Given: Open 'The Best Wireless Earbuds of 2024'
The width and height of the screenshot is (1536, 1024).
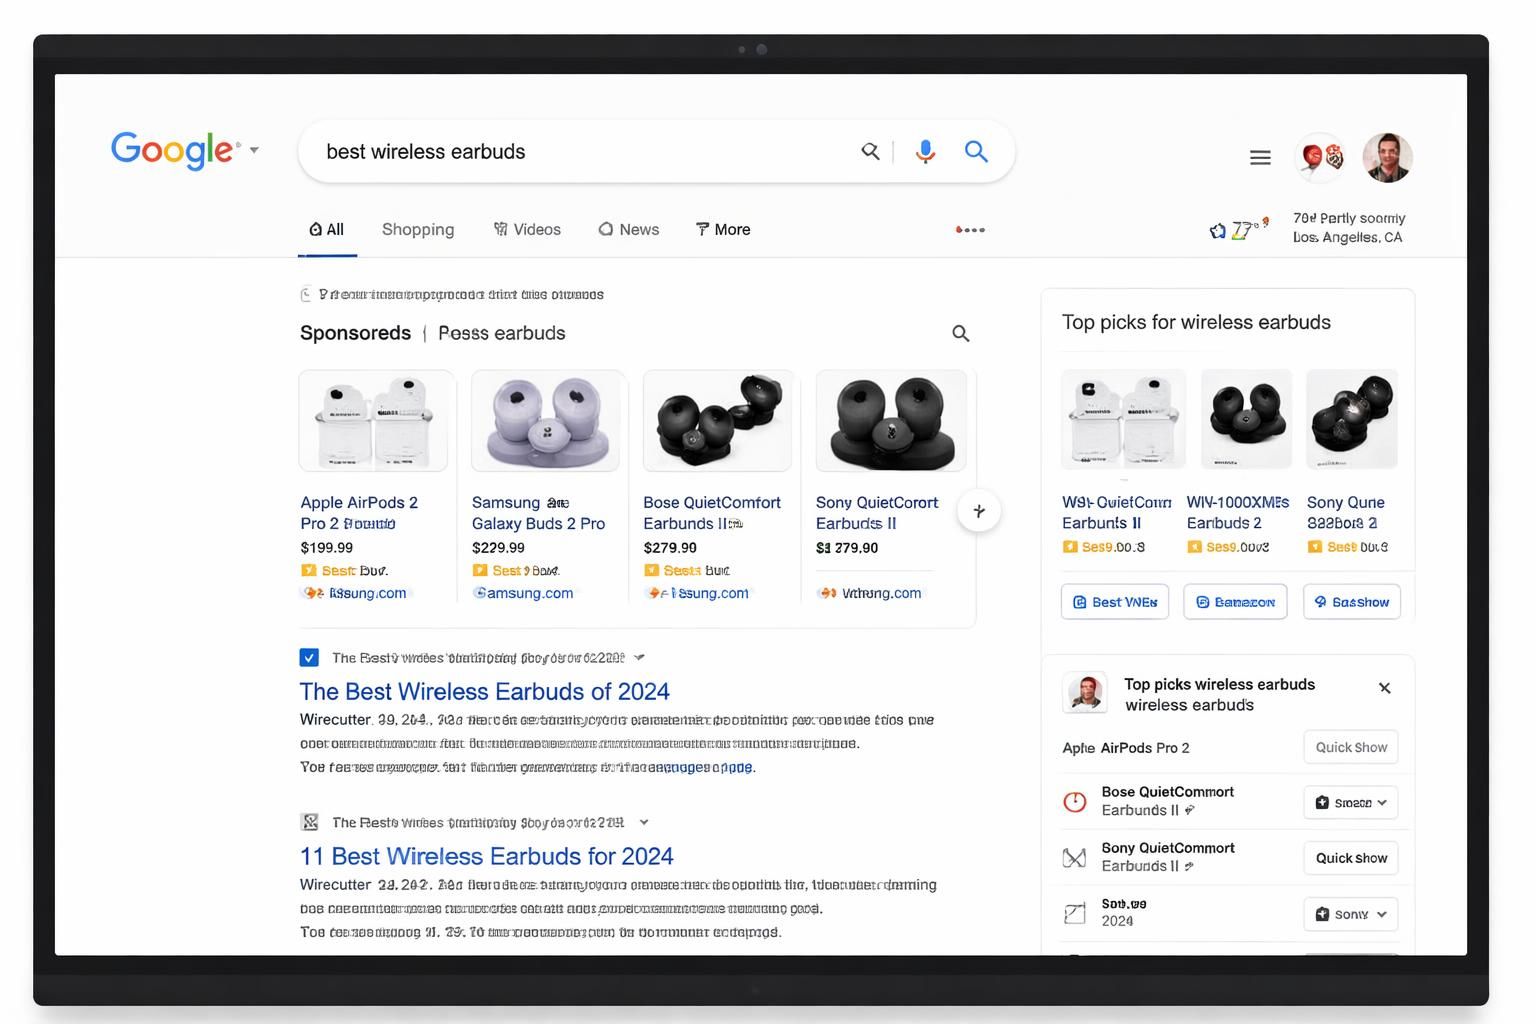Looking at the screenshot, I should click(484, 691).
